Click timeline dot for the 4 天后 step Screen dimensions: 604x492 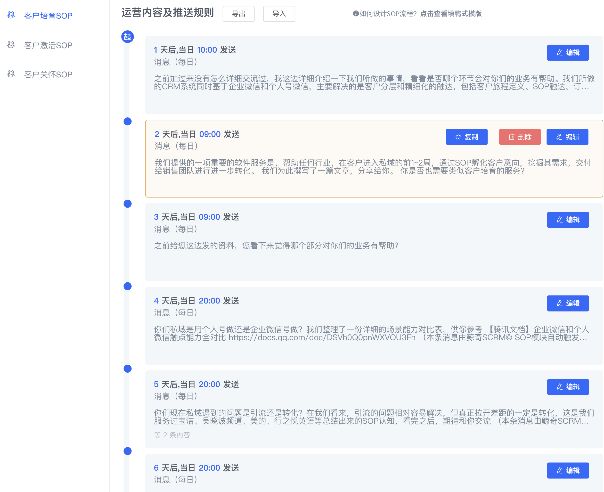click(128, 286)
